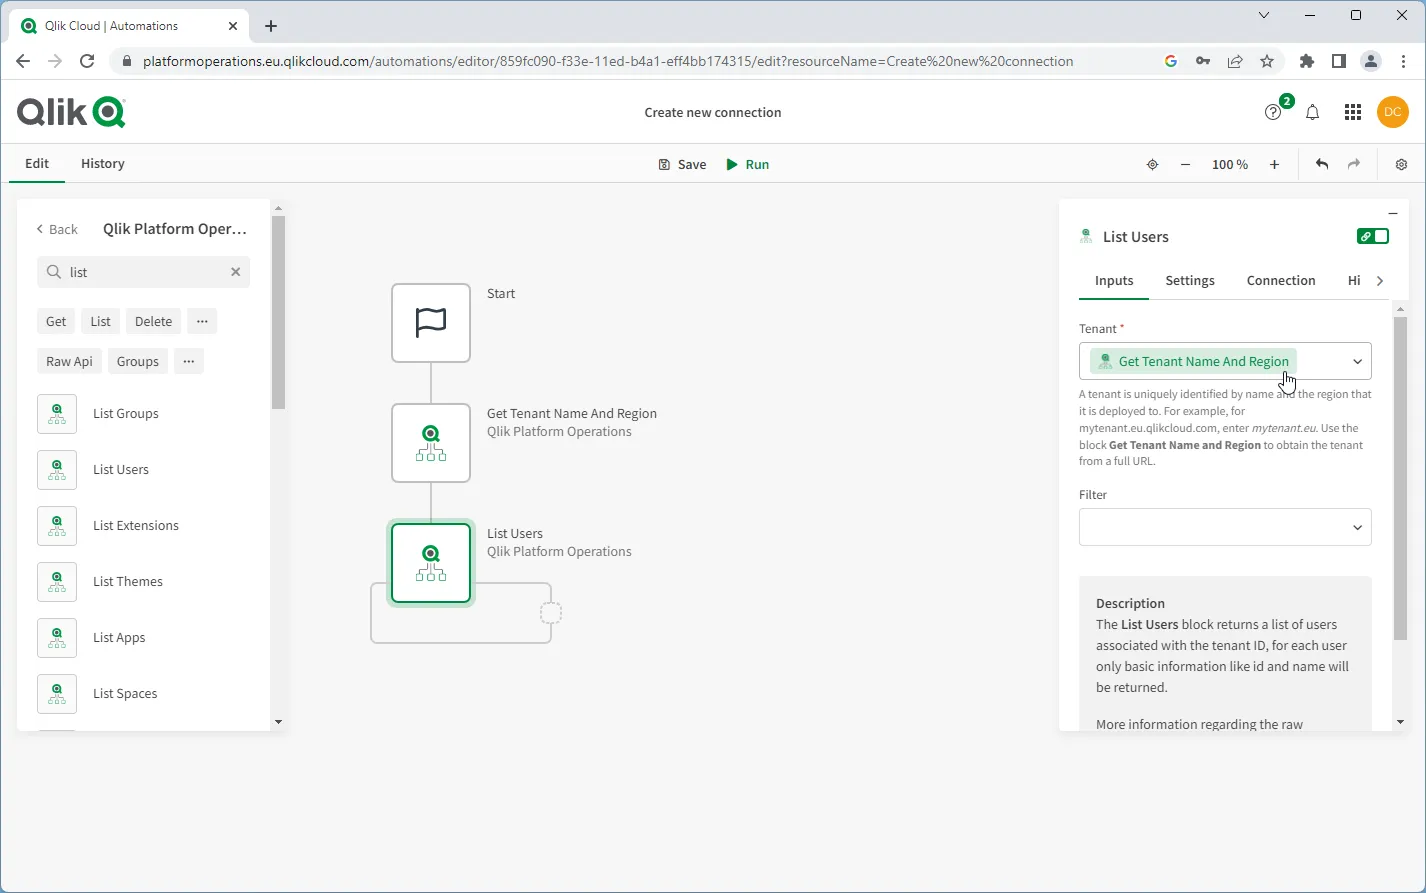Click the center canvas target icon
The height and width of the screenshot is (893, 1426).
pos(1152,164)
